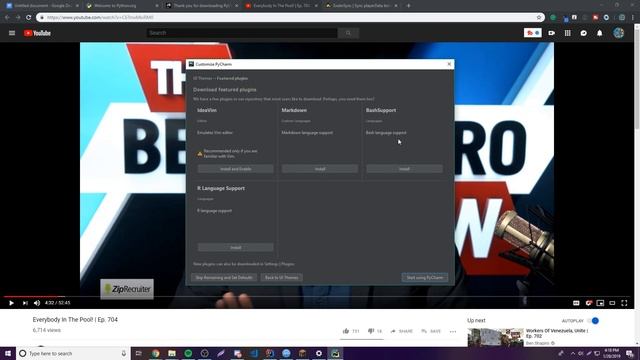
Task: Click the taskbar clock
Action: [x=611, y=353]
